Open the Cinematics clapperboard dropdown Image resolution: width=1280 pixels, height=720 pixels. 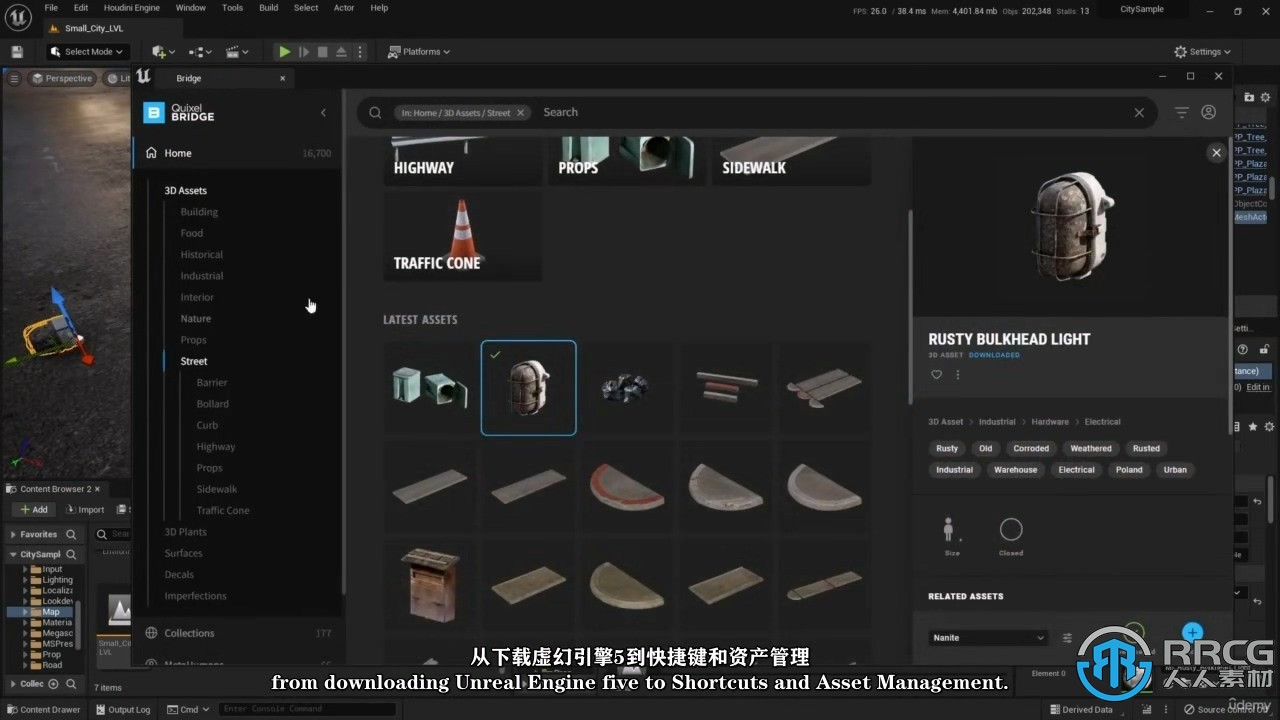pos(237,52)
